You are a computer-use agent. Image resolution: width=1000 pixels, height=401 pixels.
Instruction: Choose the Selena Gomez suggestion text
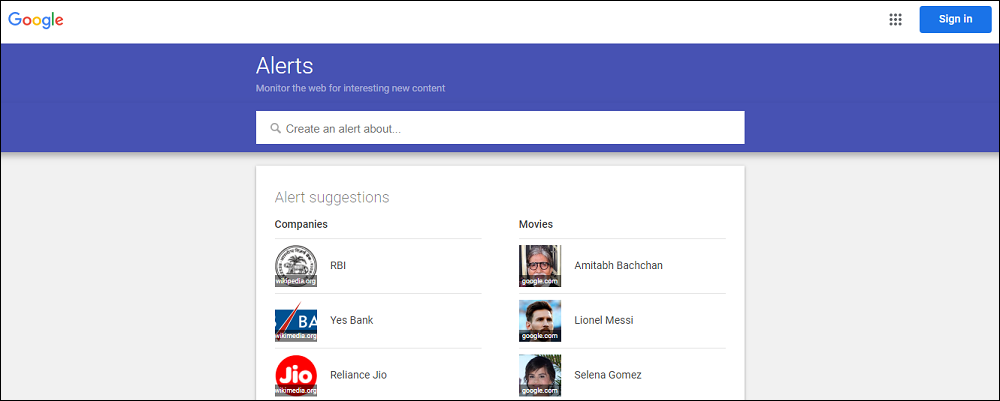(608, 375)
